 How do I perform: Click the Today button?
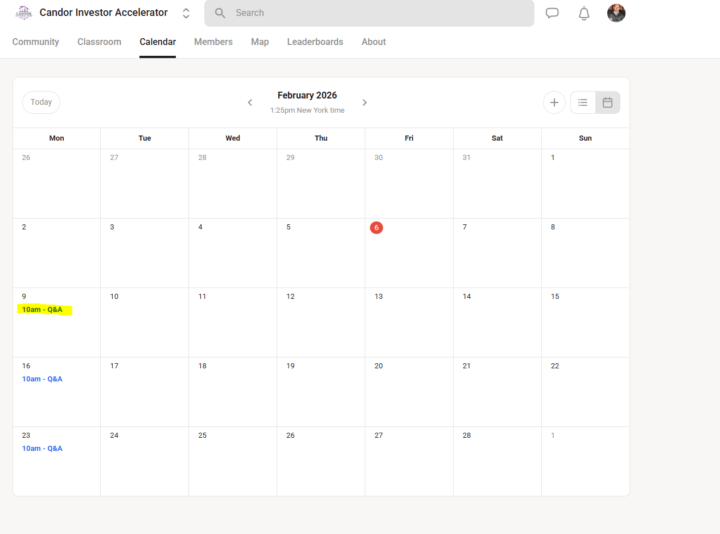41,102
